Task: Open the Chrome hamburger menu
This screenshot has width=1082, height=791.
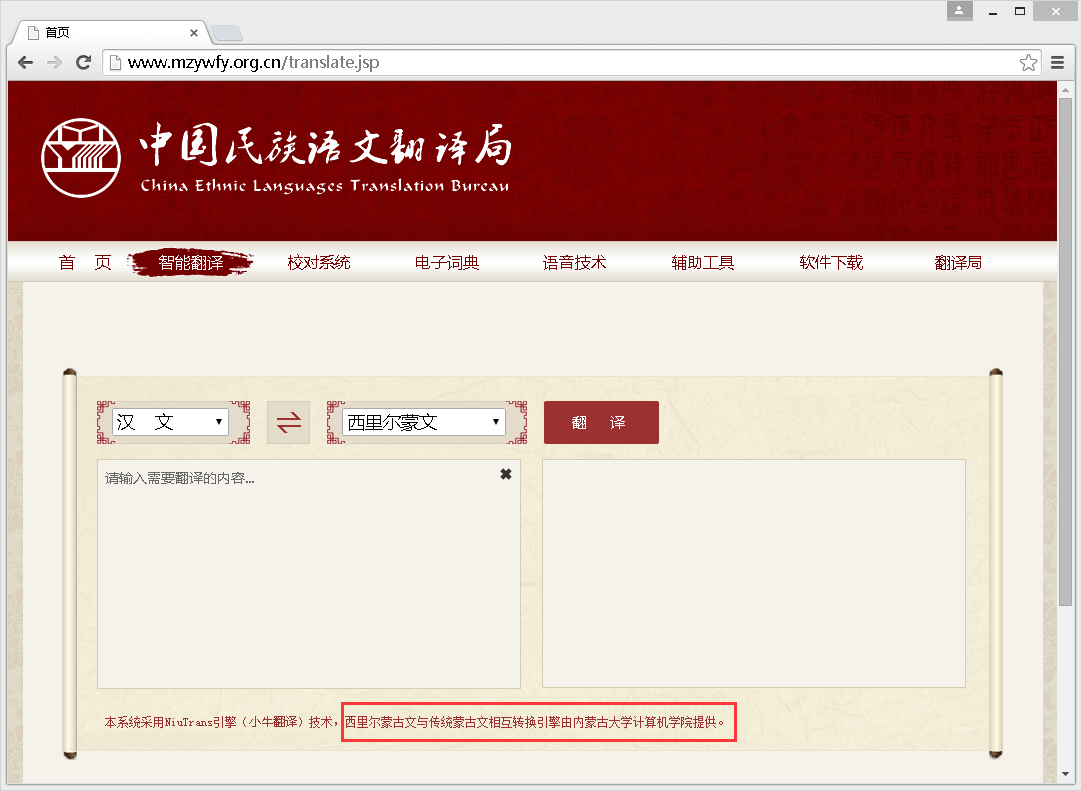Action: pos(1058,63)
